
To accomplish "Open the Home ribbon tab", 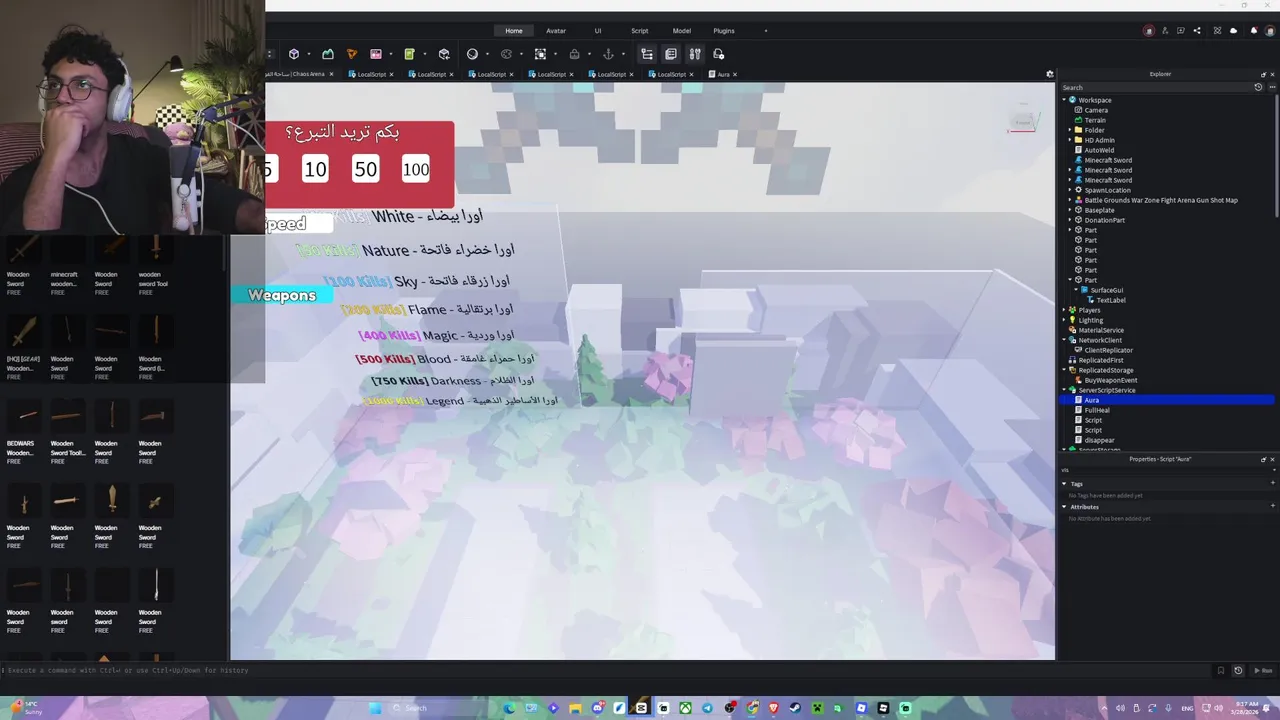I will pos(513,31).
